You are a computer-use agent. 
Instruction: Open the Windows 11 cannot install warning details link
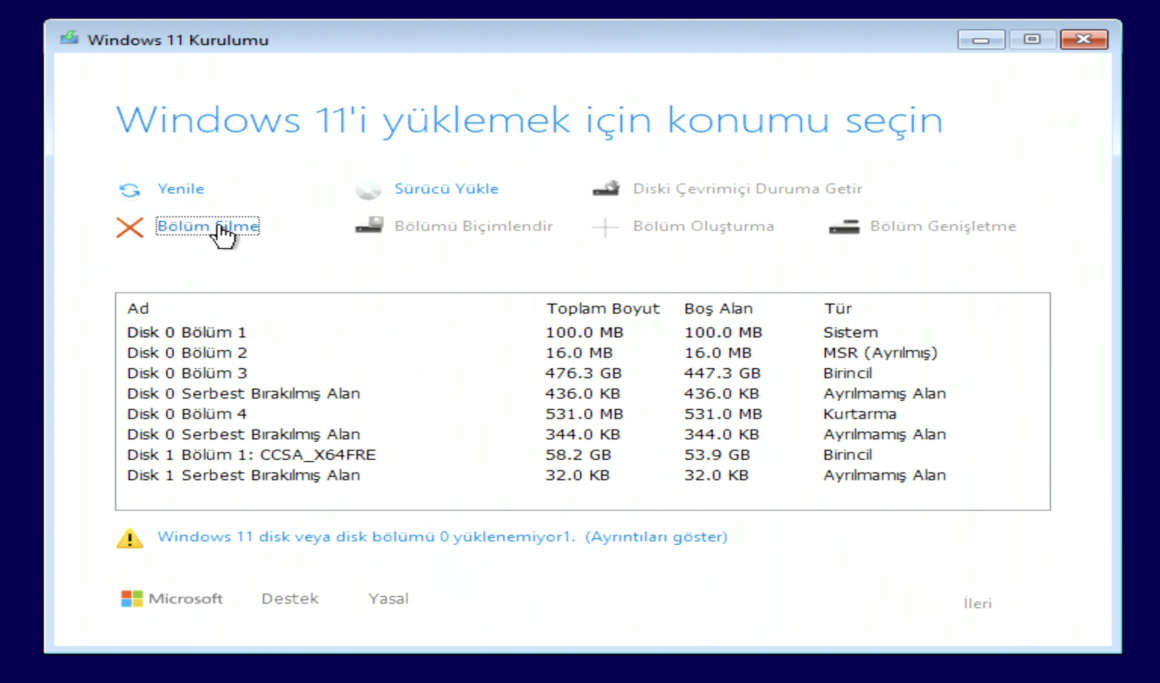coord(442,537)
